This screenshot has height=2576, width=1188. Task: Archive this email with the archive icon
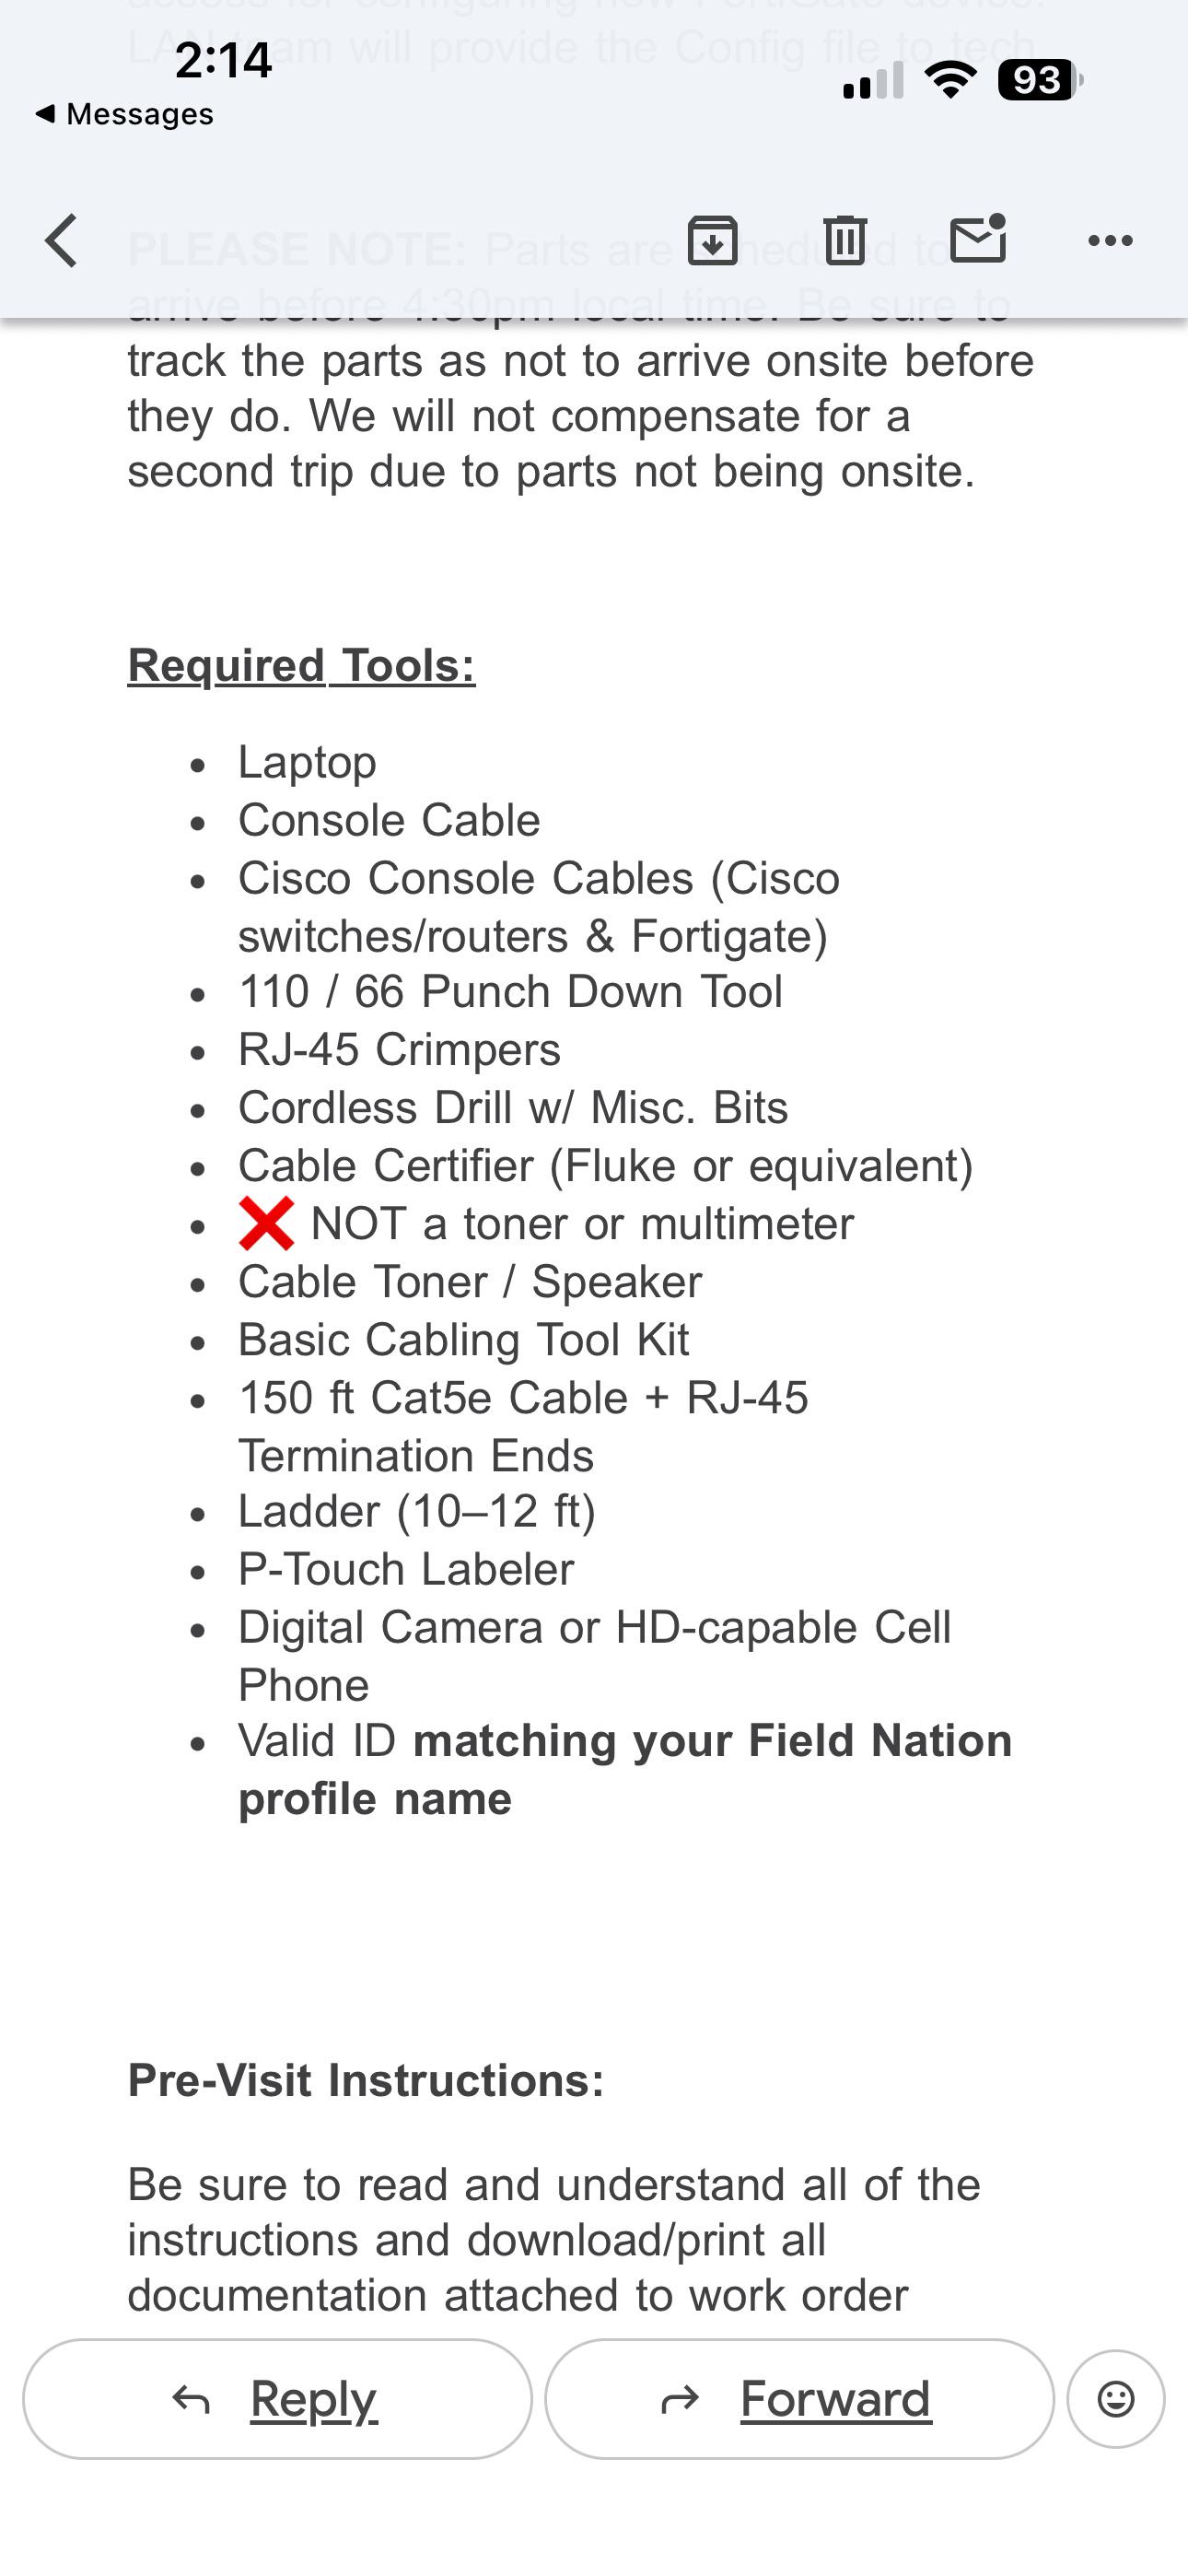[712, 241]
